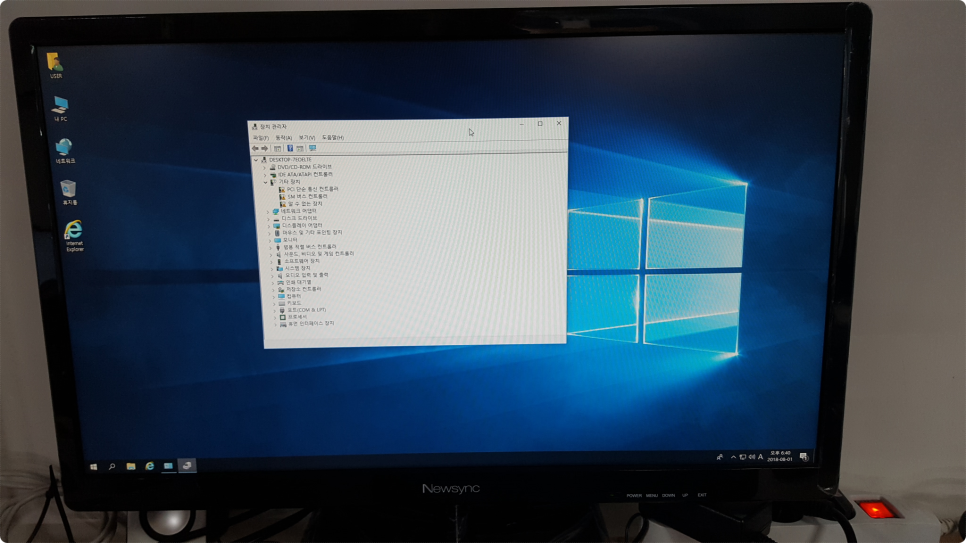Click the 내 PC desktop icon
The width and height of the screenshot is (966, 543).
[60, 108]
